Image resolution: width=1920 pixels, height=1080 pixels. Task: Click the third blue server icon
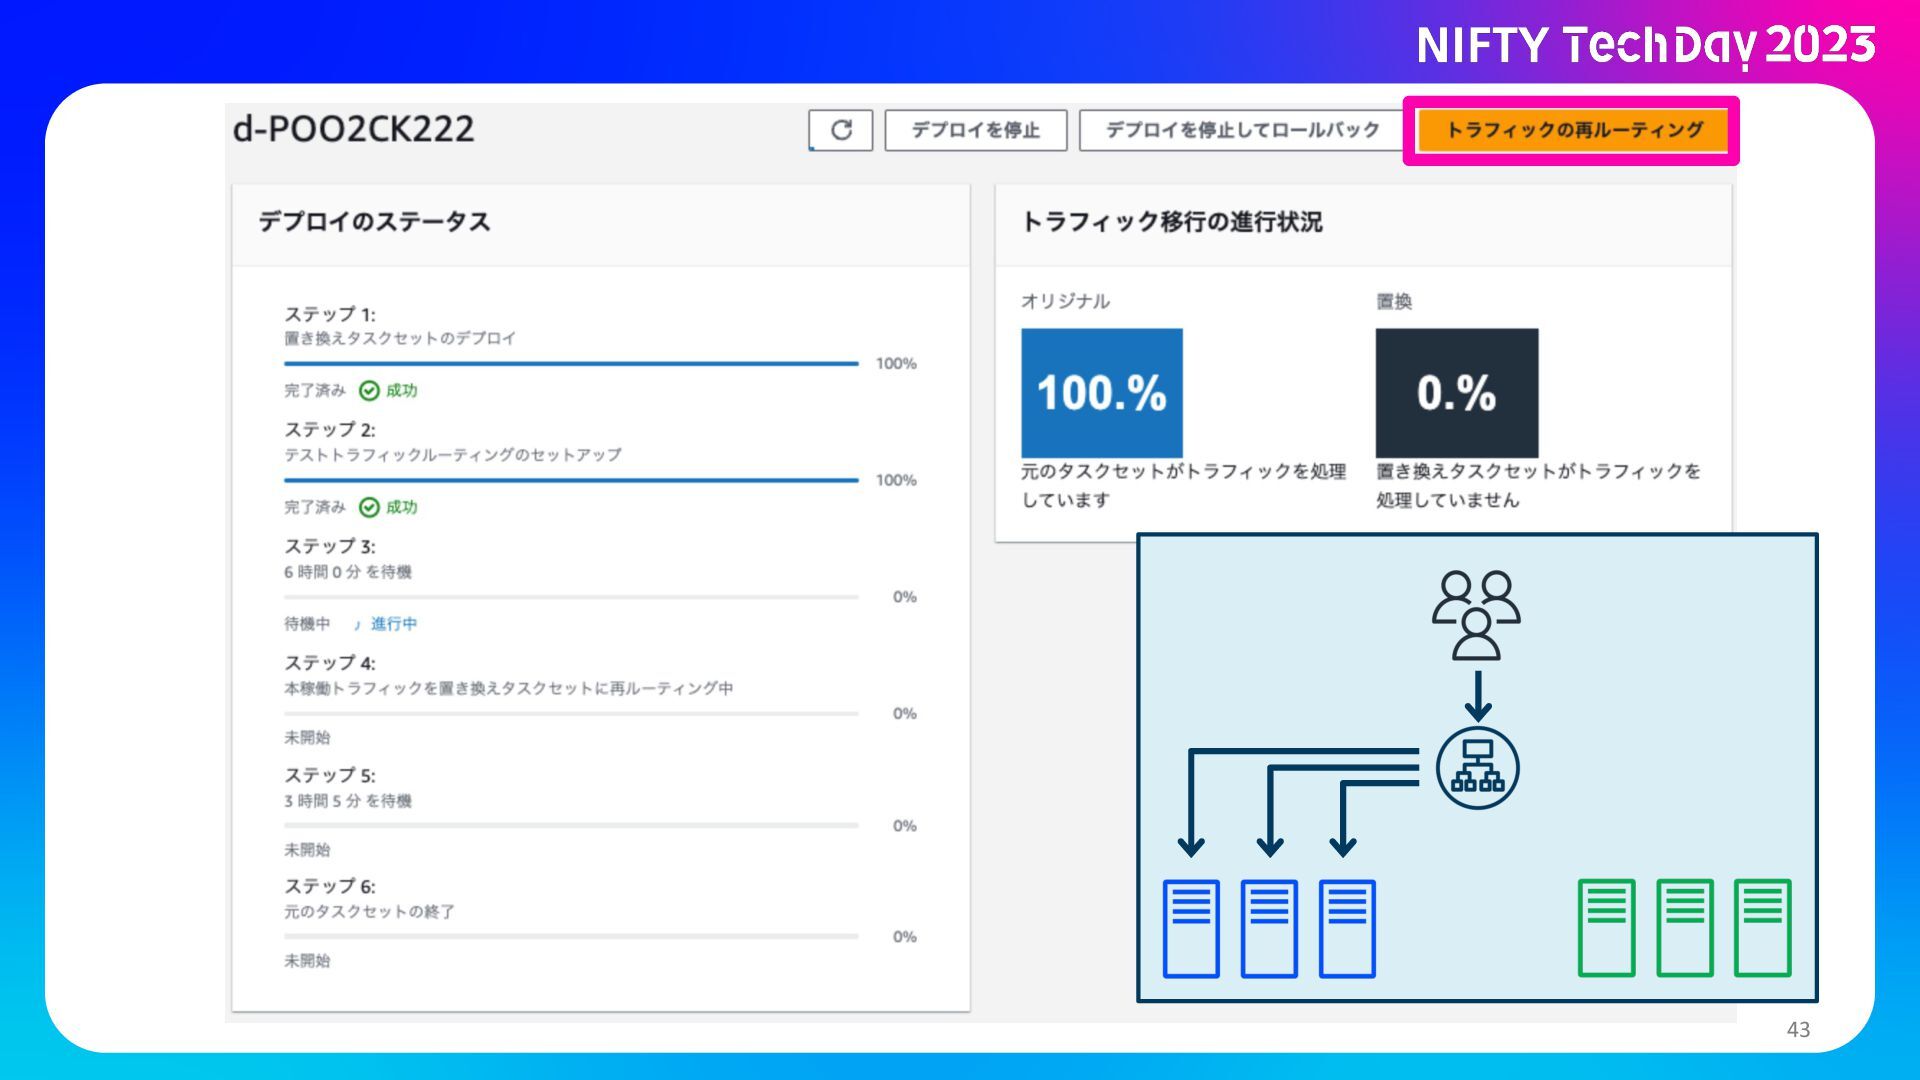click(x=1347, y=928)
